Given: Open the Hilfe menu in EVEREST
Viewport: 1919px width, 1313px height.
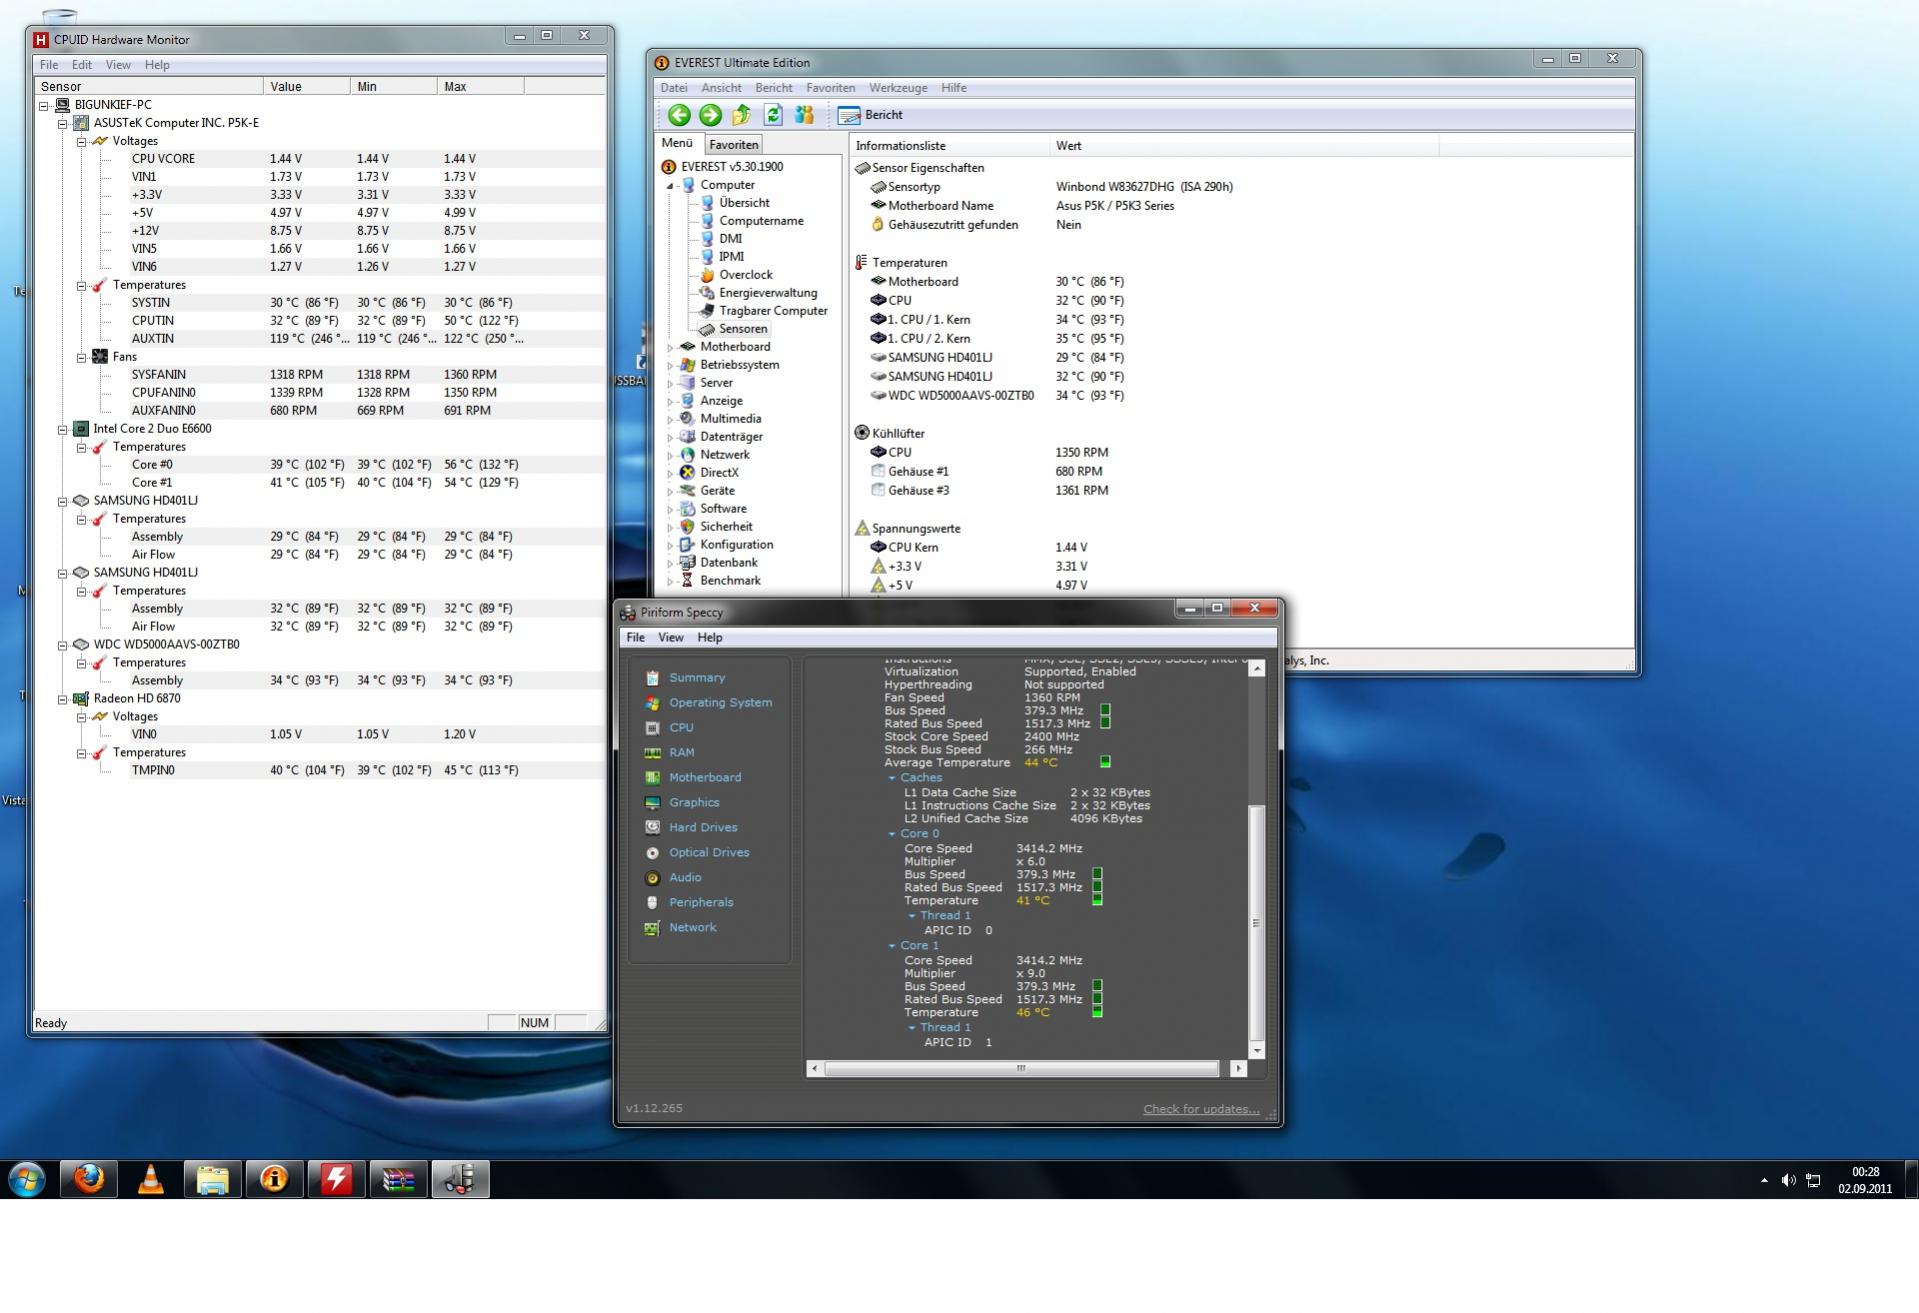Looking at the screenshot, I should [954, 88].
